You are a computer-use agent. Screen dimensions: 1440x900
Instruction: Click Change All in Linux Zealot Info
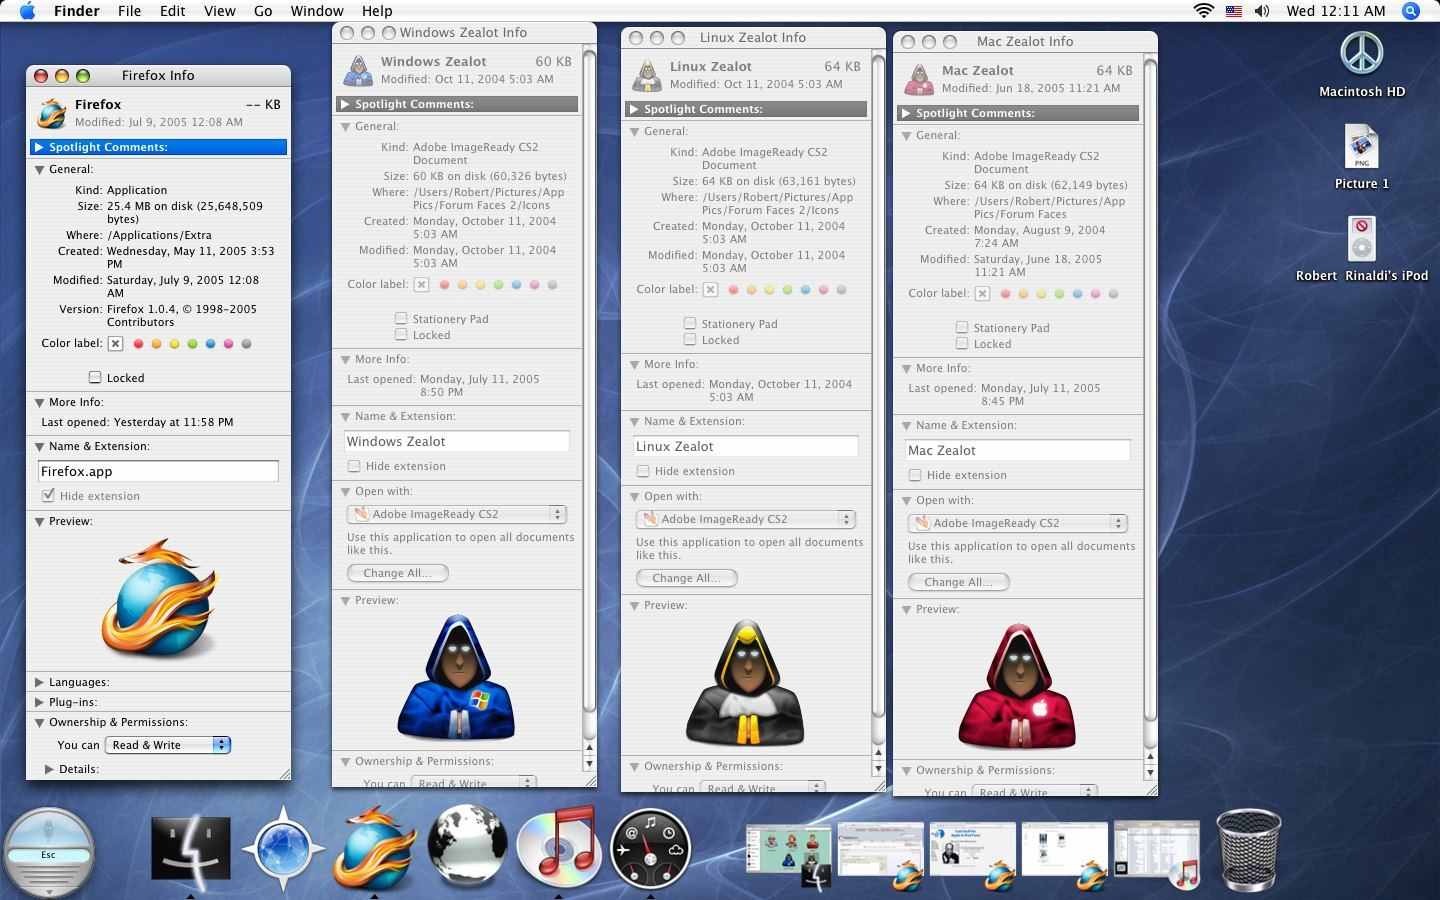tap(686, 578)
